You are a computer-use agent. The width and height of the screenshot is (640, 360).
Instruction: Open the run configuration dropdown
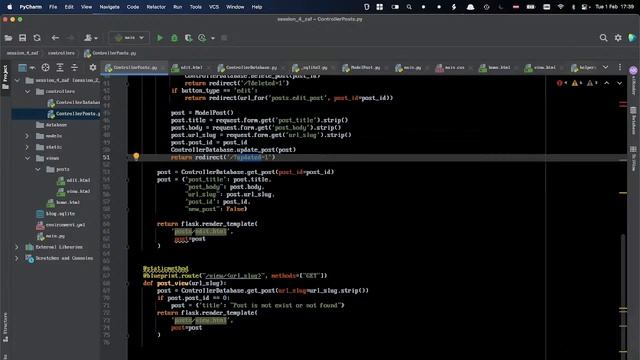pos(129,38)
